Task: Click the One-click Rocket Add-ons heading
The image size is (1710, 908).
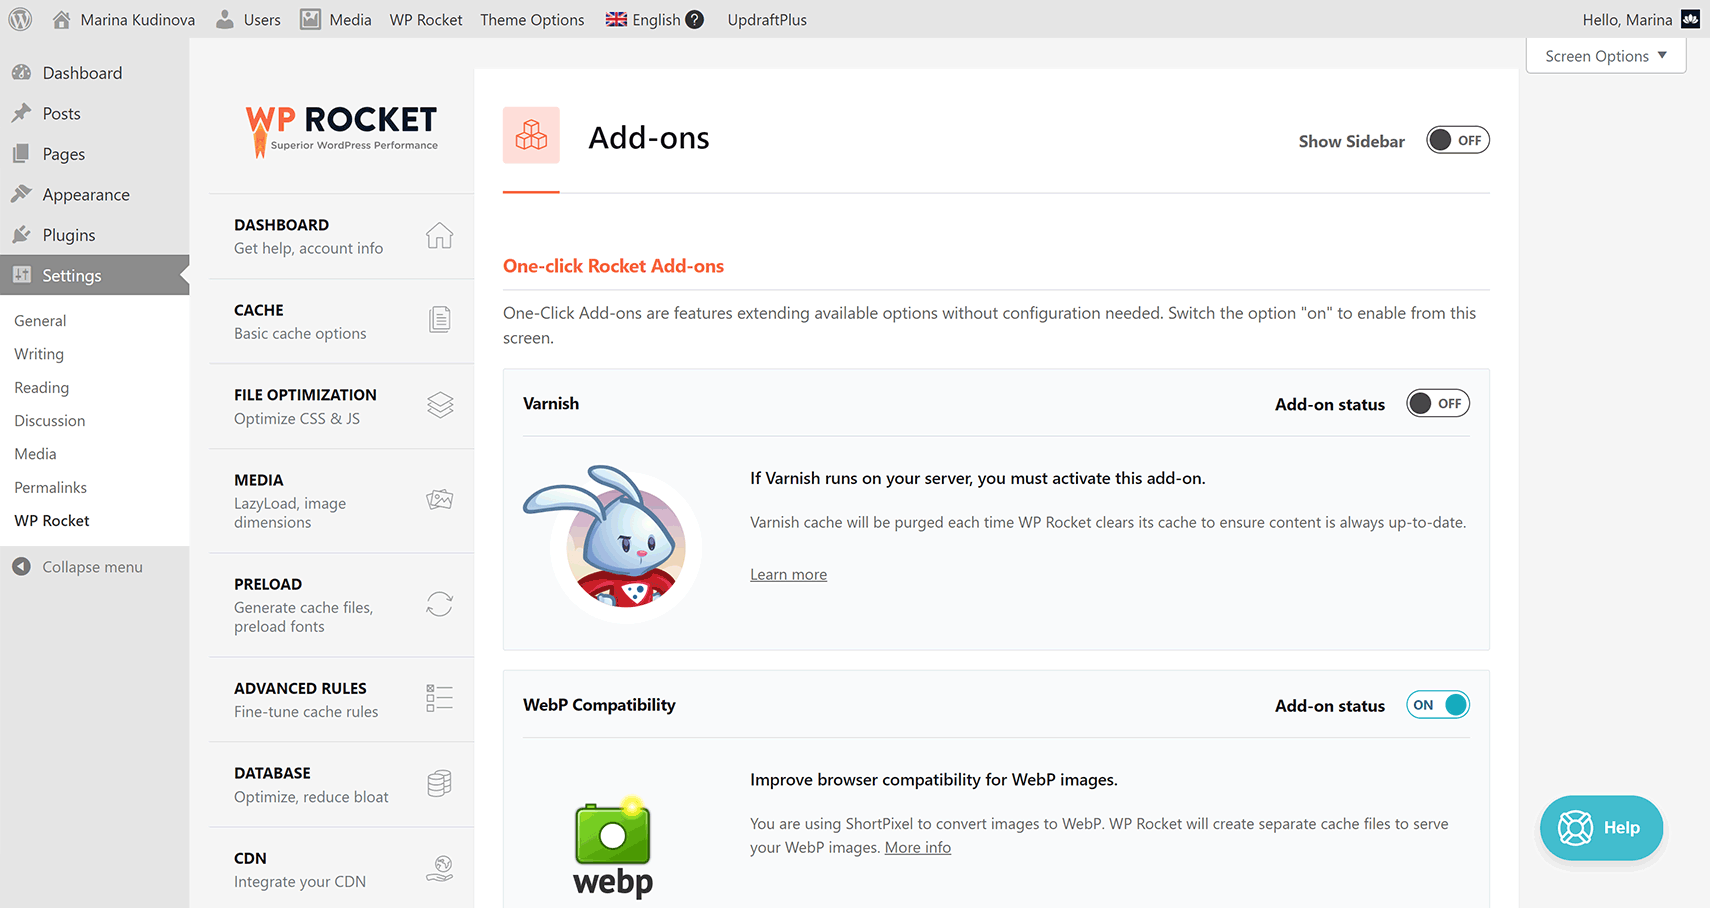Action: 613,266
